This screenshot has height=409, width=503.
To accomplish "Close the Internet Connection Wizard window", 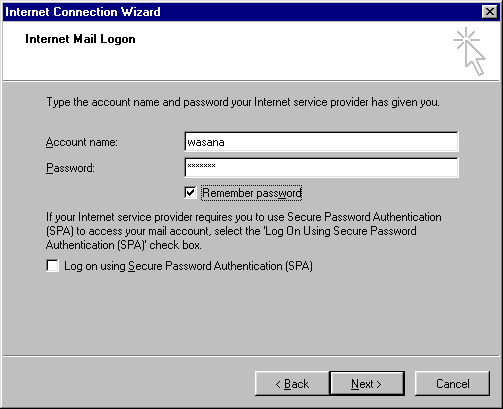I will click(490, 12).
